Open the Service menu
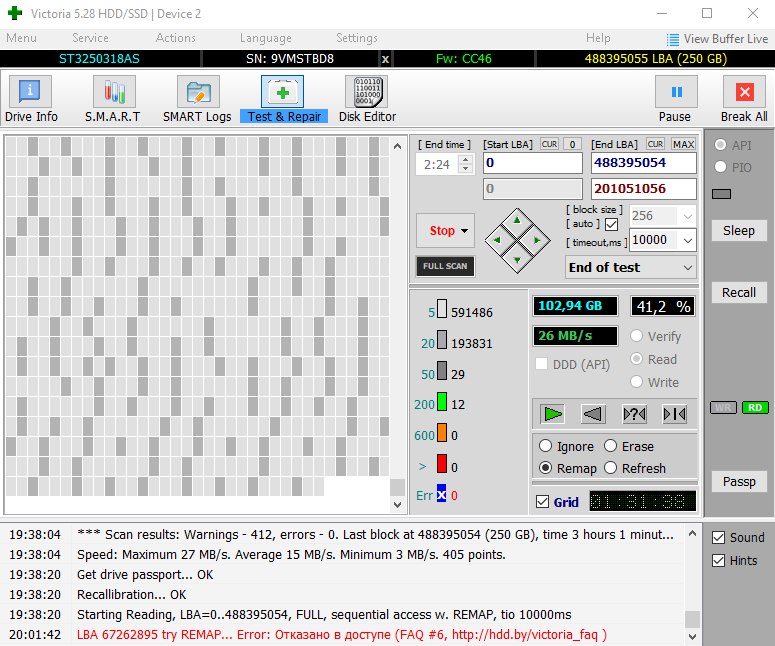Viewport: 775px width, 646px height. 90,38
